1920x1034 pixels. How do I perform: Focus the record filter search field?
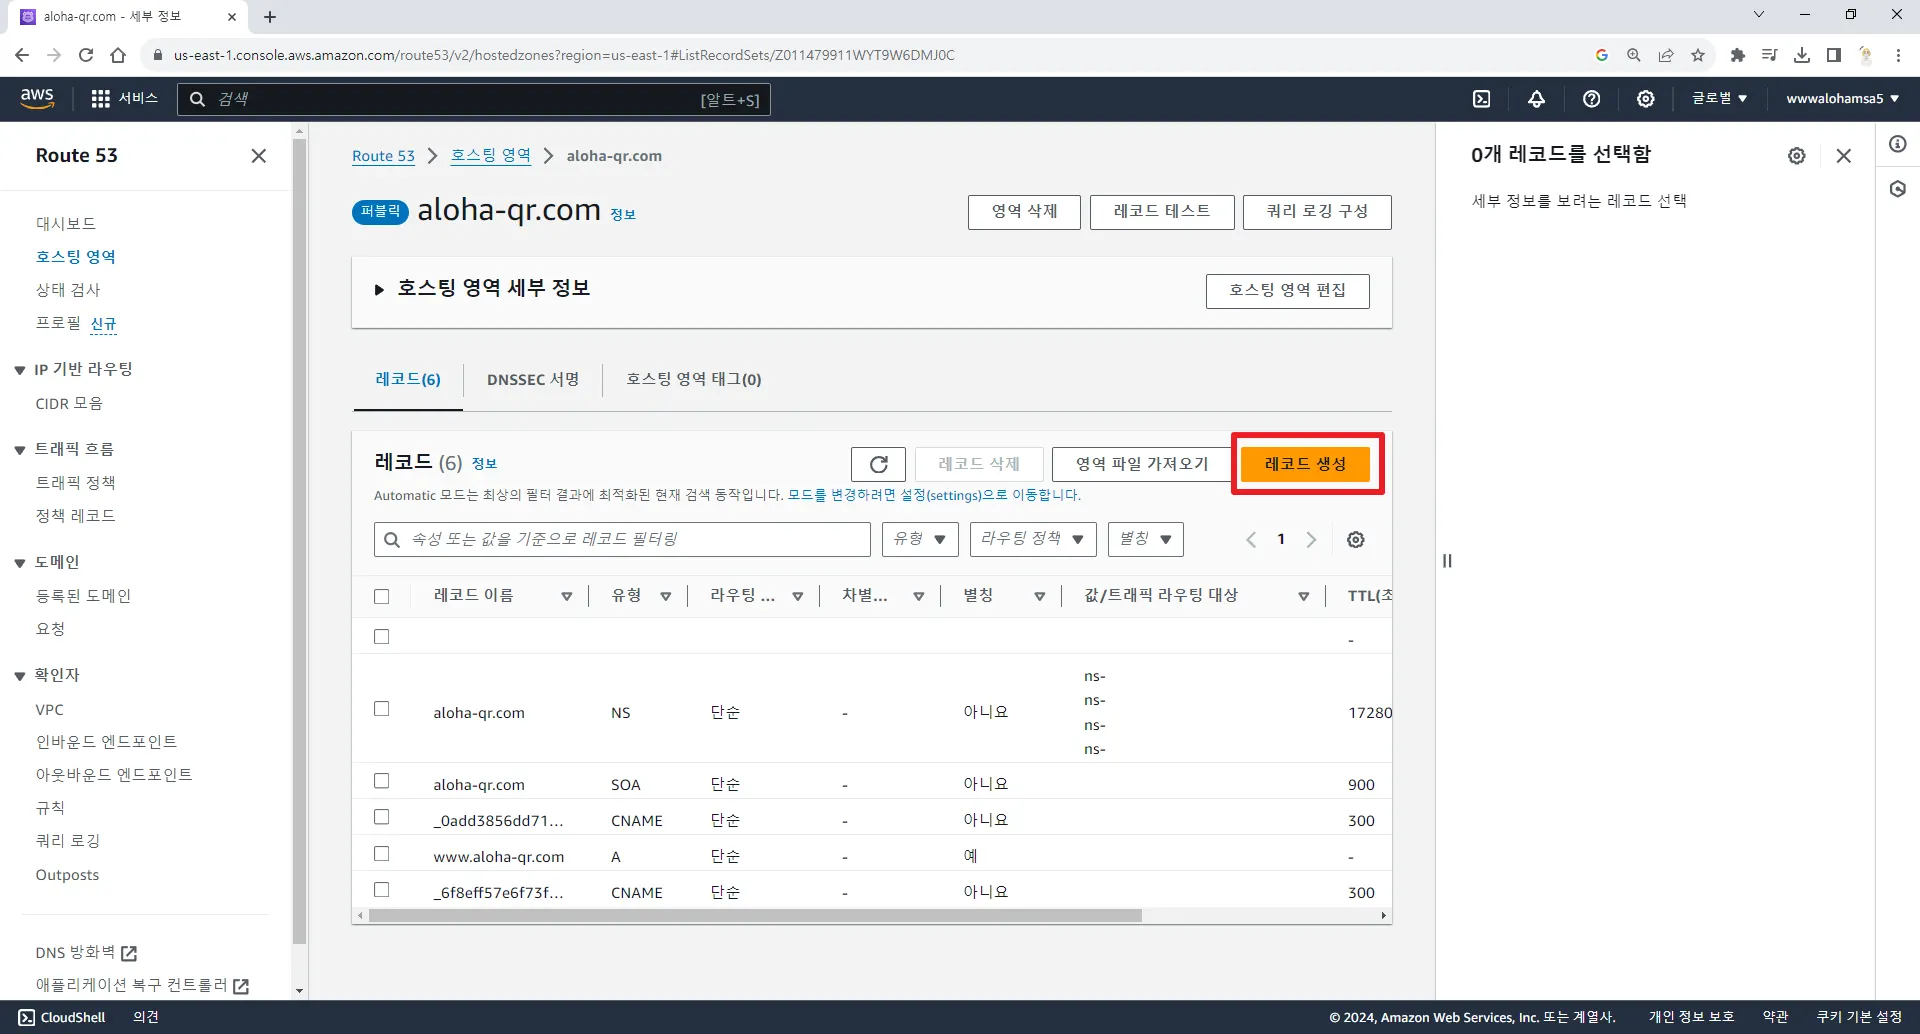pyautogui.click(x=622, y=540)
